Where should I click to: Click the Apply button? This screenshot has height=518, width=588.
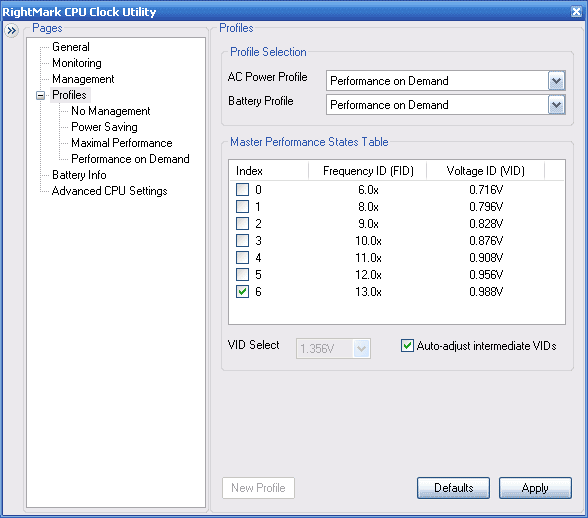click(535, 488)
